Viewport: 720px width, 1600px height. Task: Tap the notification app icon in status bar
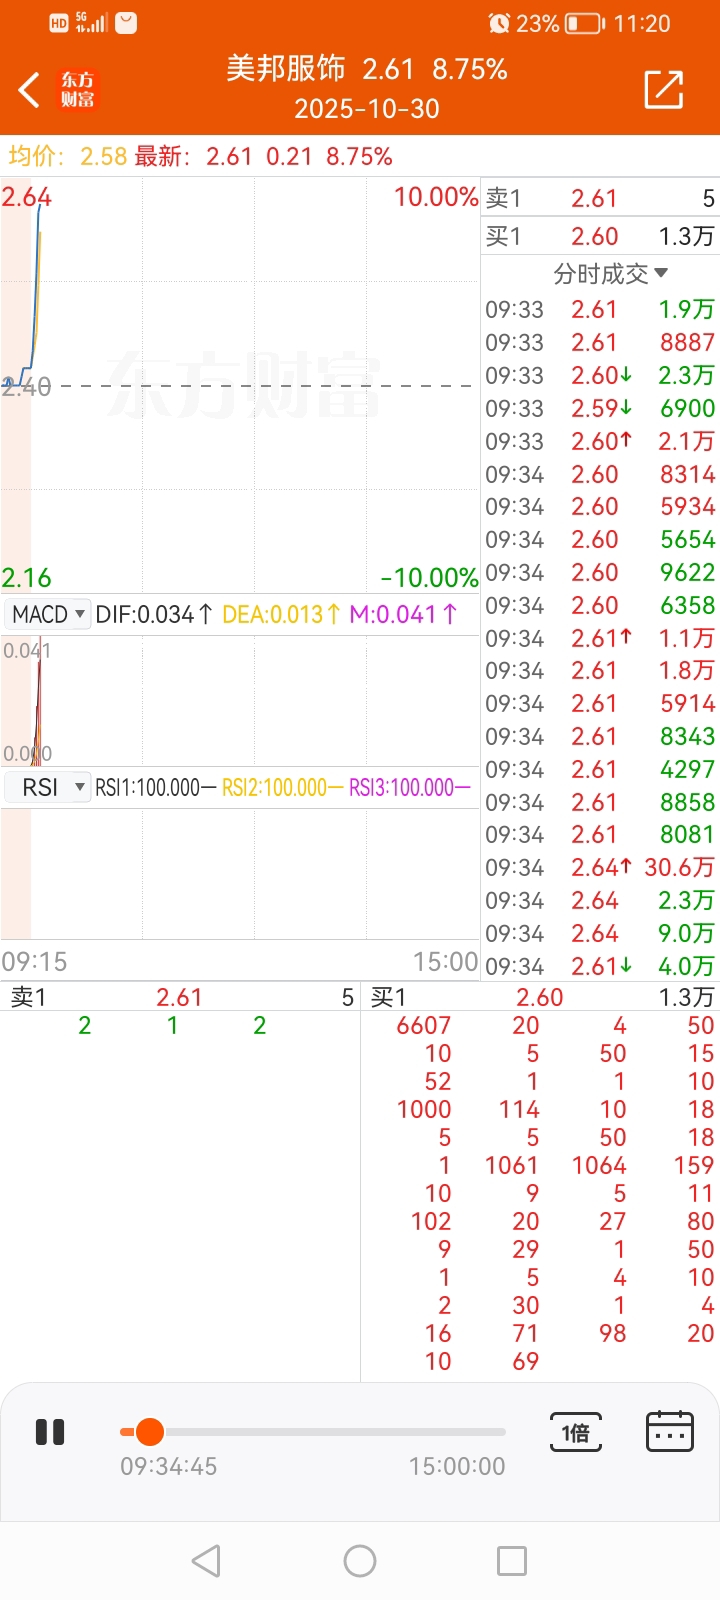(126, 23)
